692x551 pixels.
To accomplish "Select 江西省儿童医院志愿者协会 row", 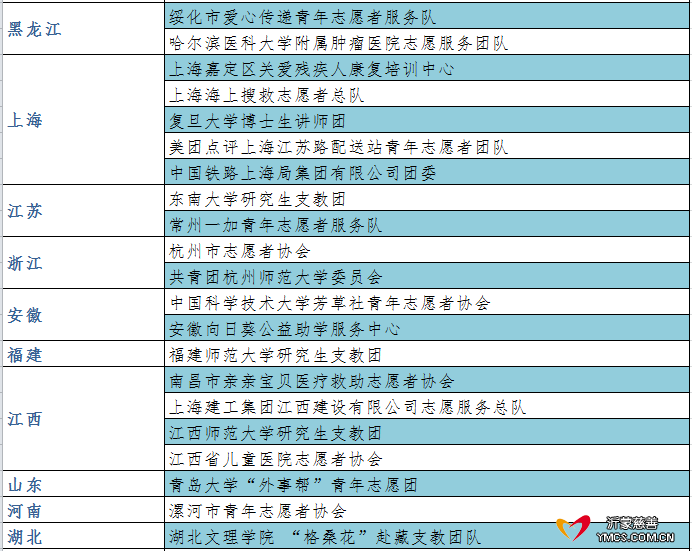I will pyautogui.click(x=427, y=458).
